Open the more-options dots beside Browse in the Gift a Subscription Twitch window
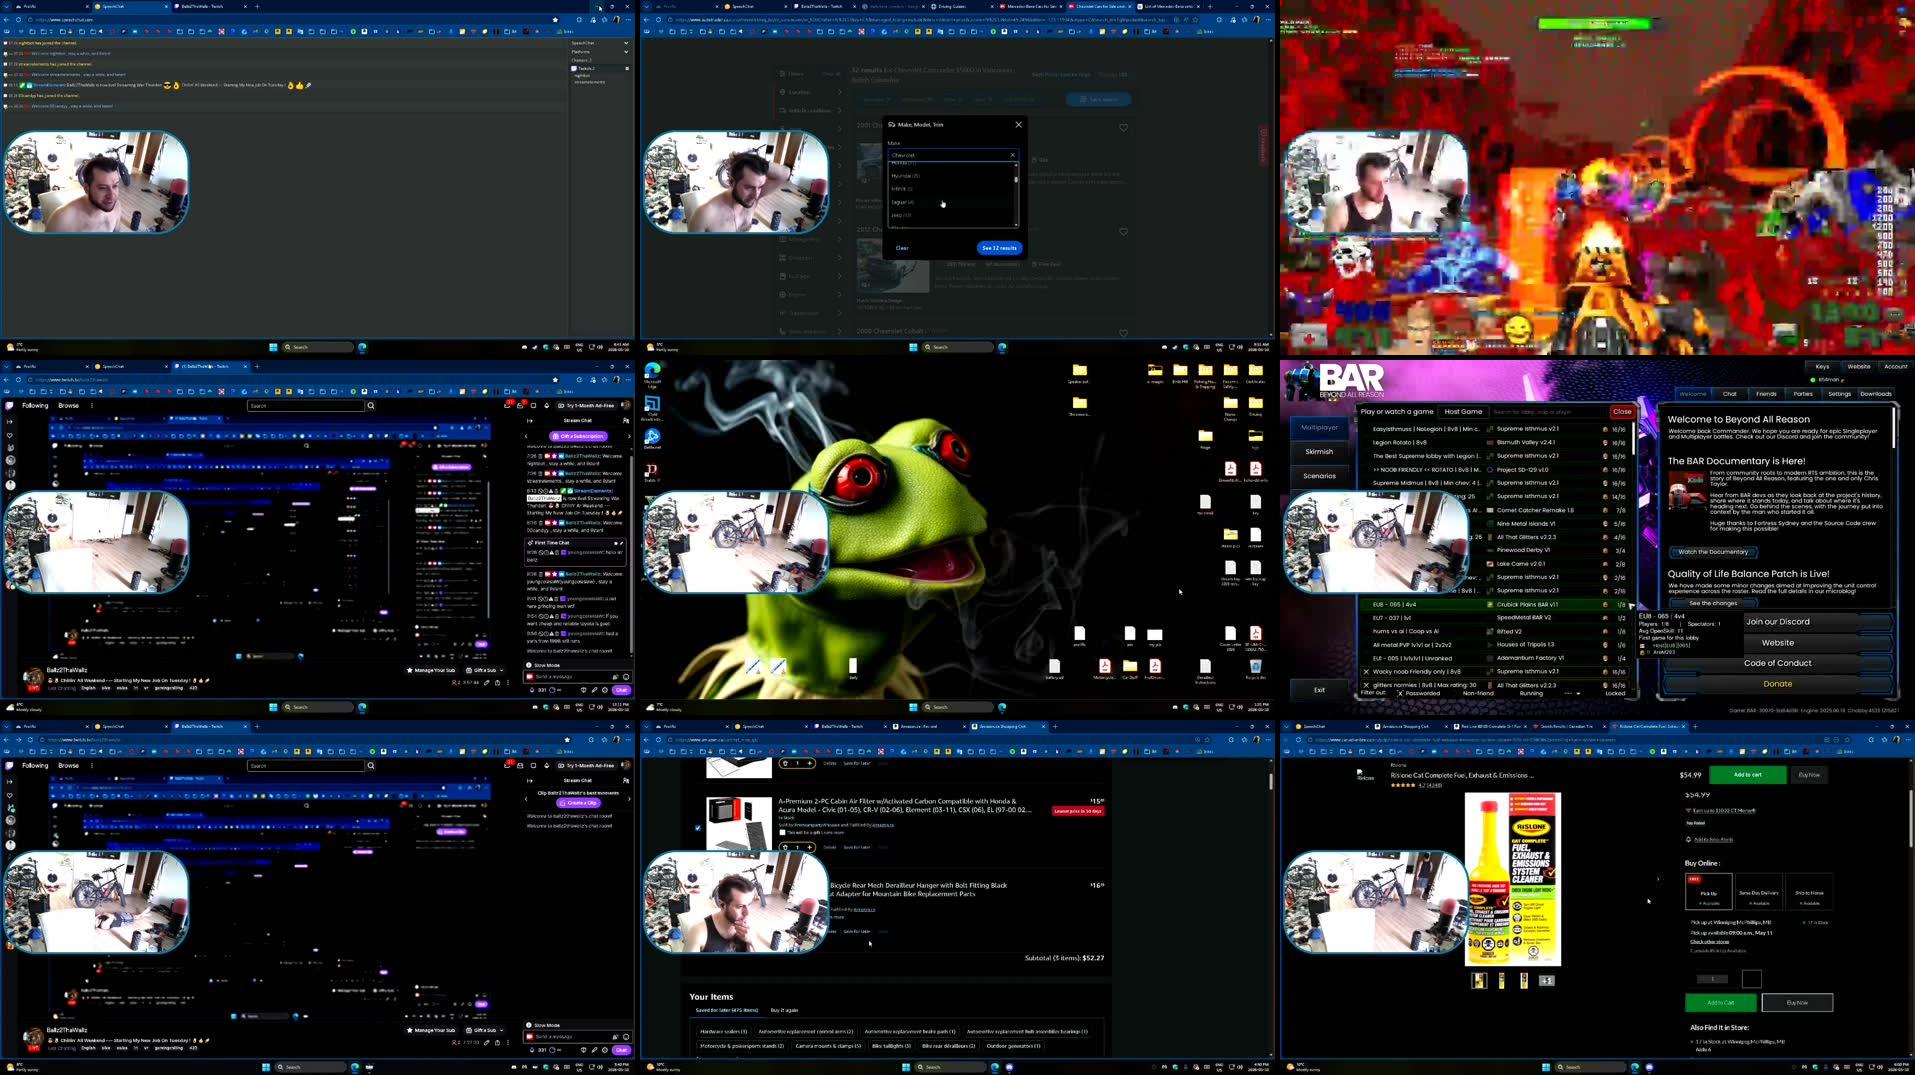This screenshot has width=1915, height=1075. click(x=92, y=405)
